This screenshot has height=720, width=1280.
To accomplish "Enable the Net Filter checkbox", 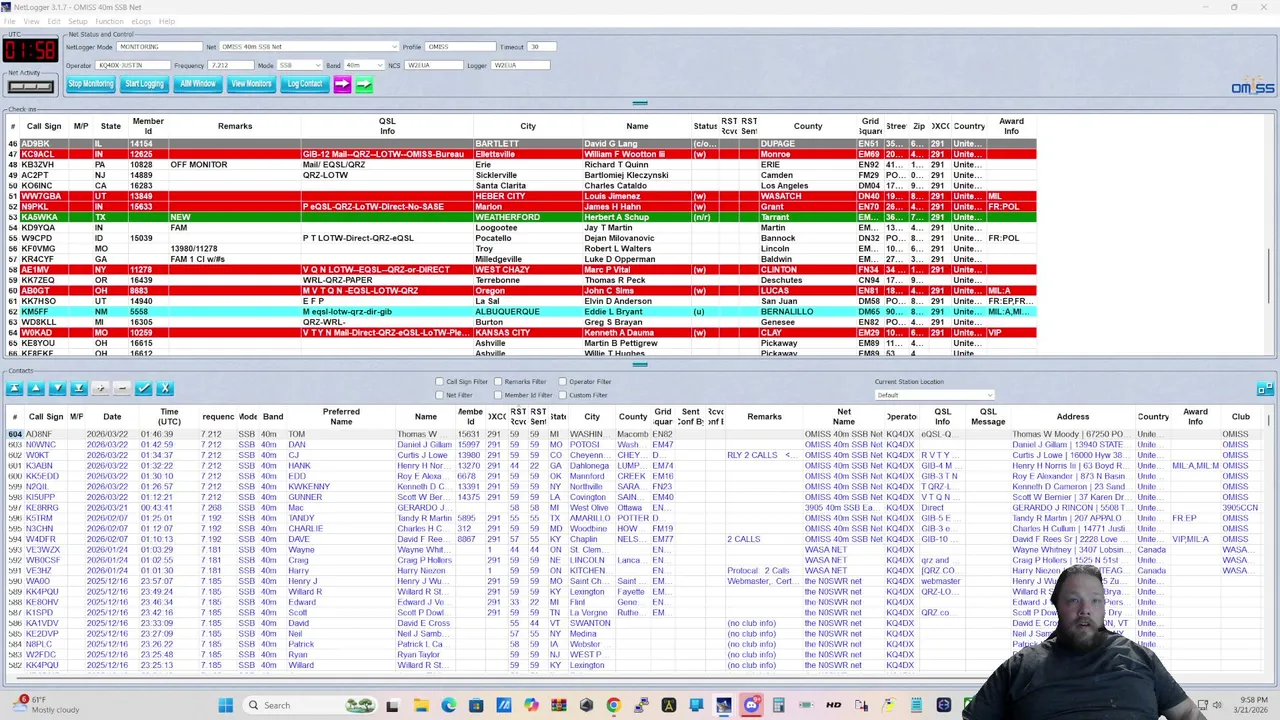I will pos(439,395).
